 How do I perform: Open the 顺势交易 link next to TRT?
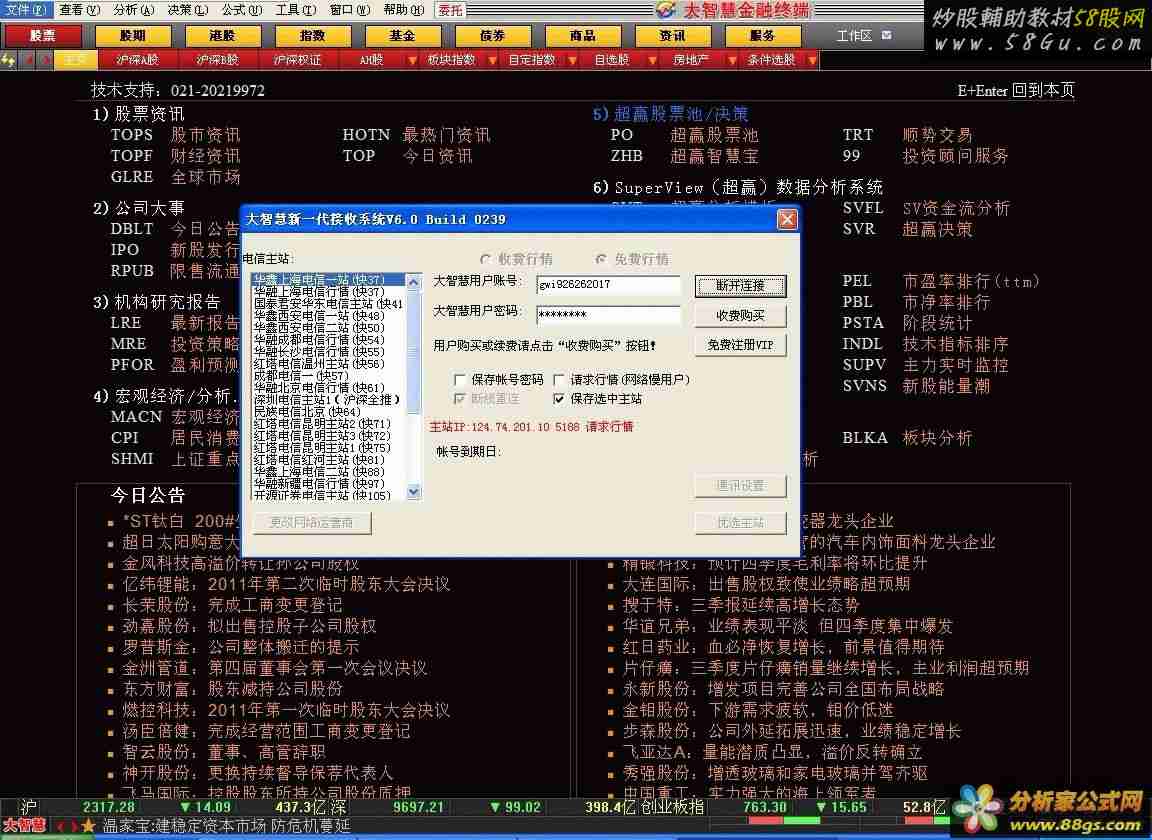click(x=937, y=135)
